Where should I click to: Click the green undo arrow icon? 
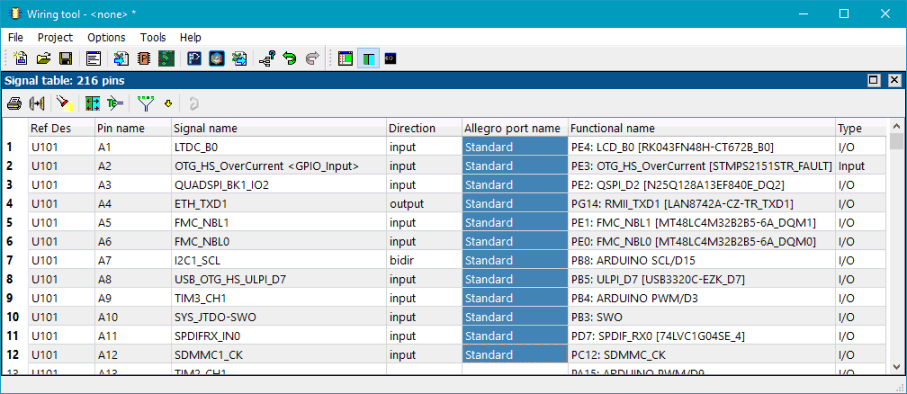289,58
